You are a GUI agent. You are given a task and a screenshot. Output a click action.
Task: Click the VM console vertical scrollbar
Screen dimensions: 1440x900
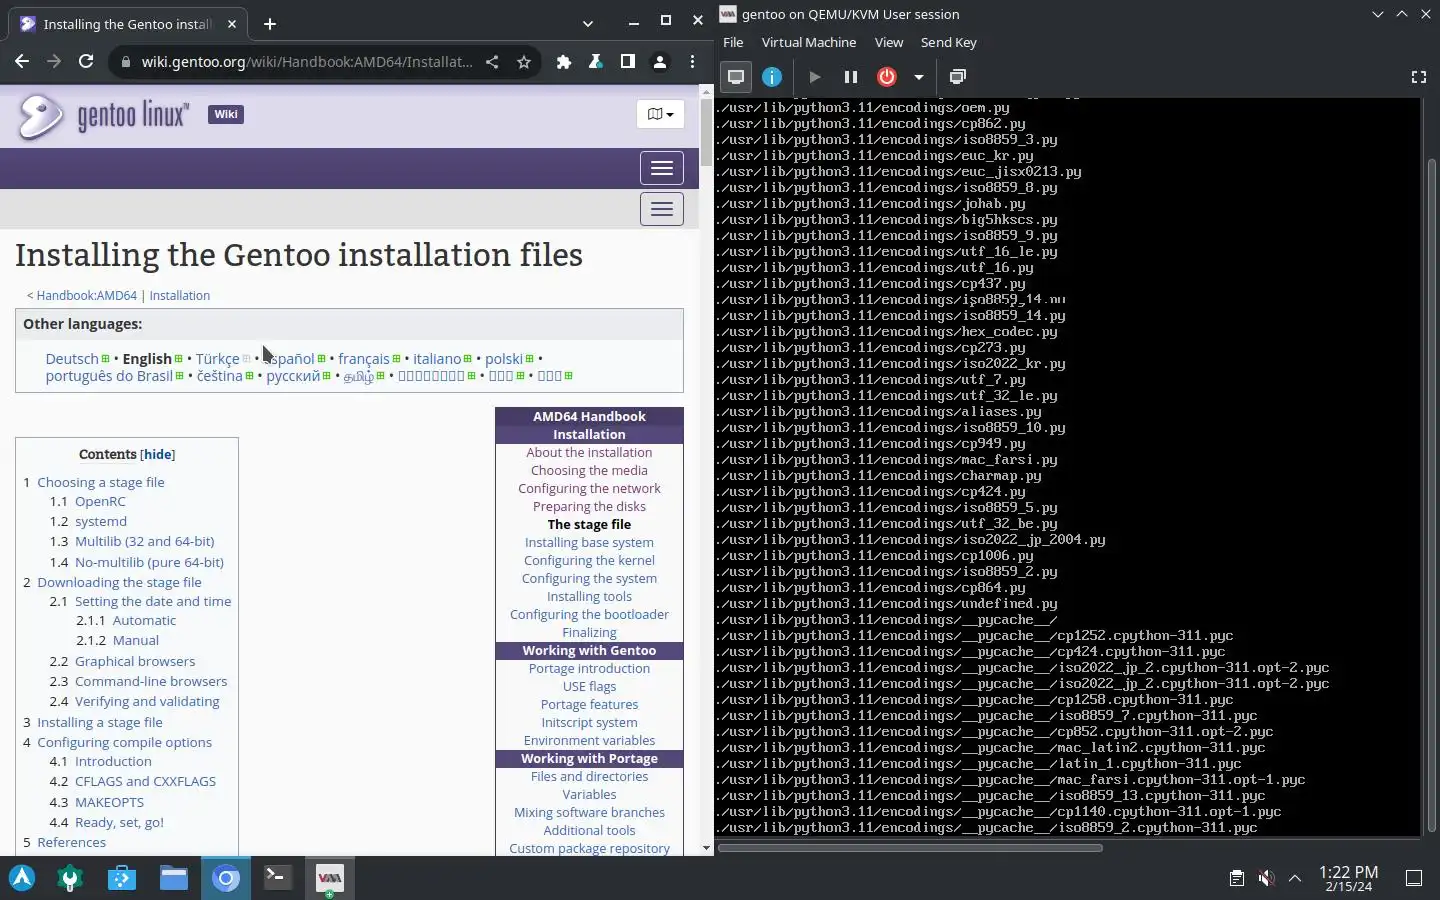coord(1432,495)
